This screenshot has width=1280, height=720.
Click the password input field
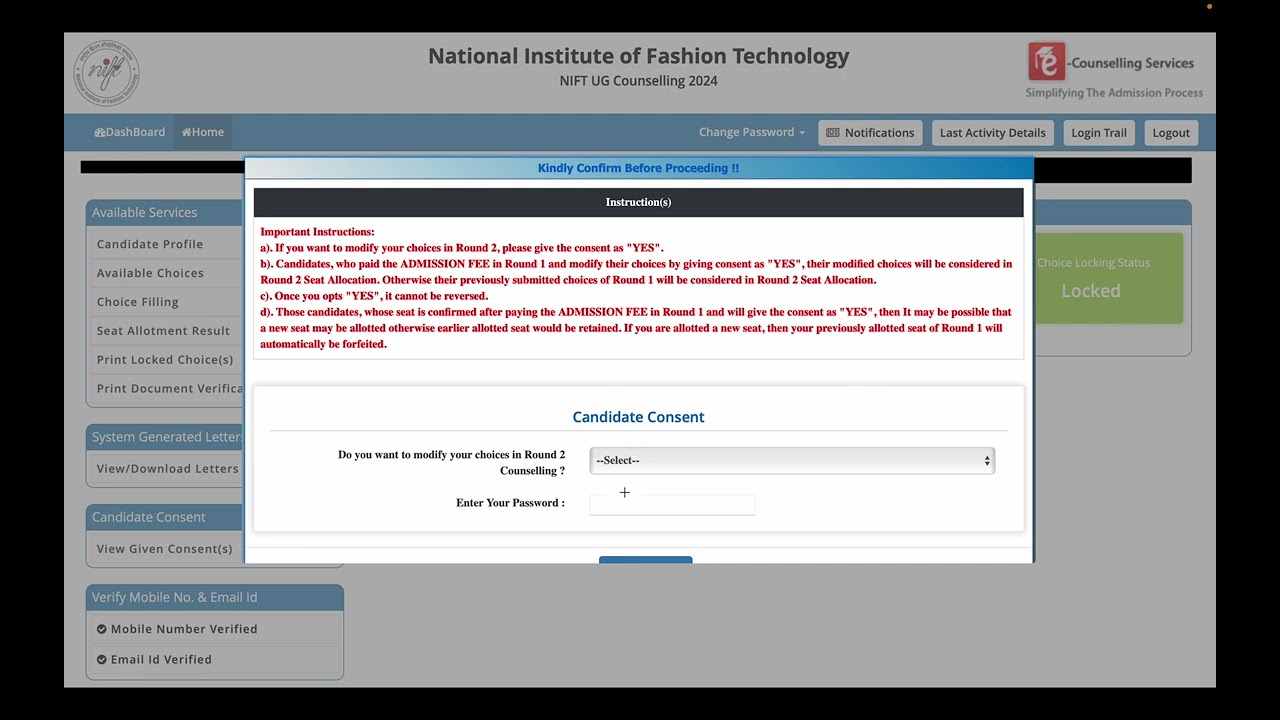(672, 505)
